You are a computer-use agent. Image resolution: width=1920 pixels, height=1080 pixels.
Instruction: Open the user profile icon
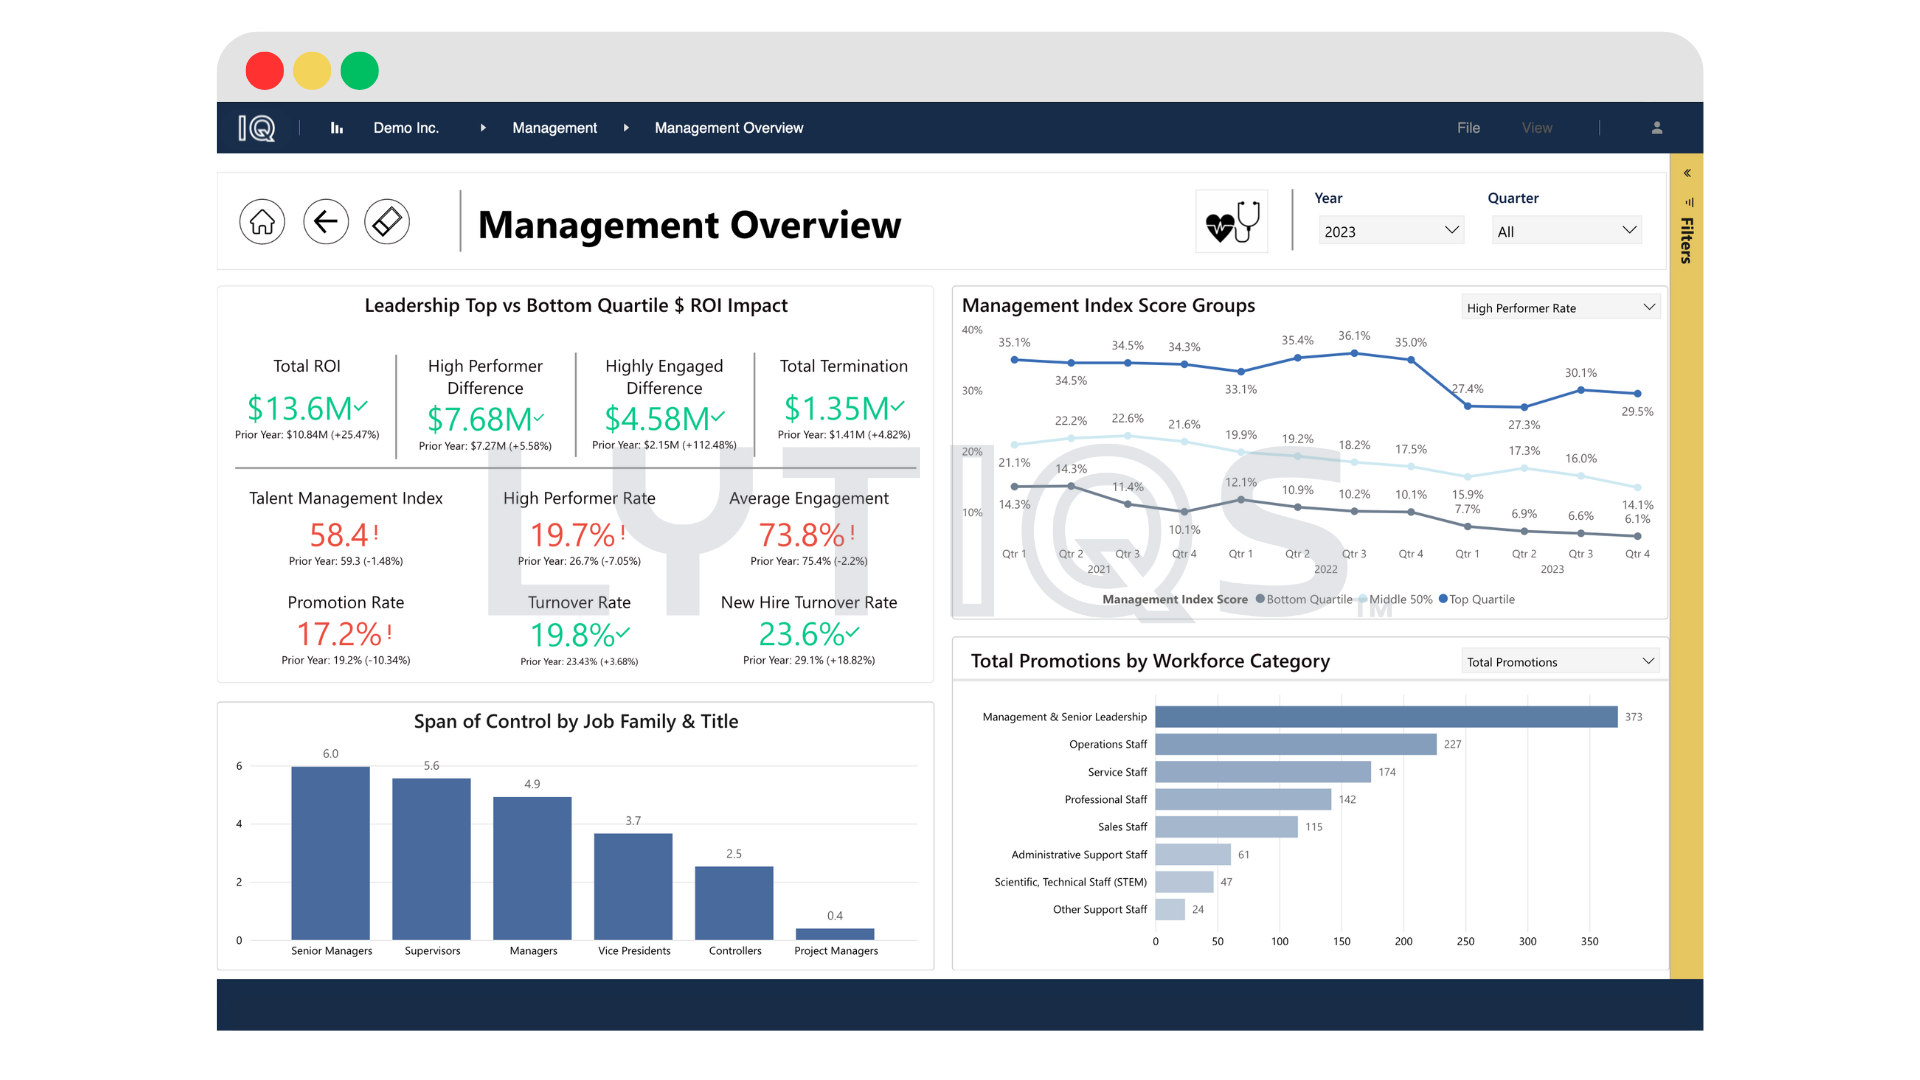(x=1657, y=128)
